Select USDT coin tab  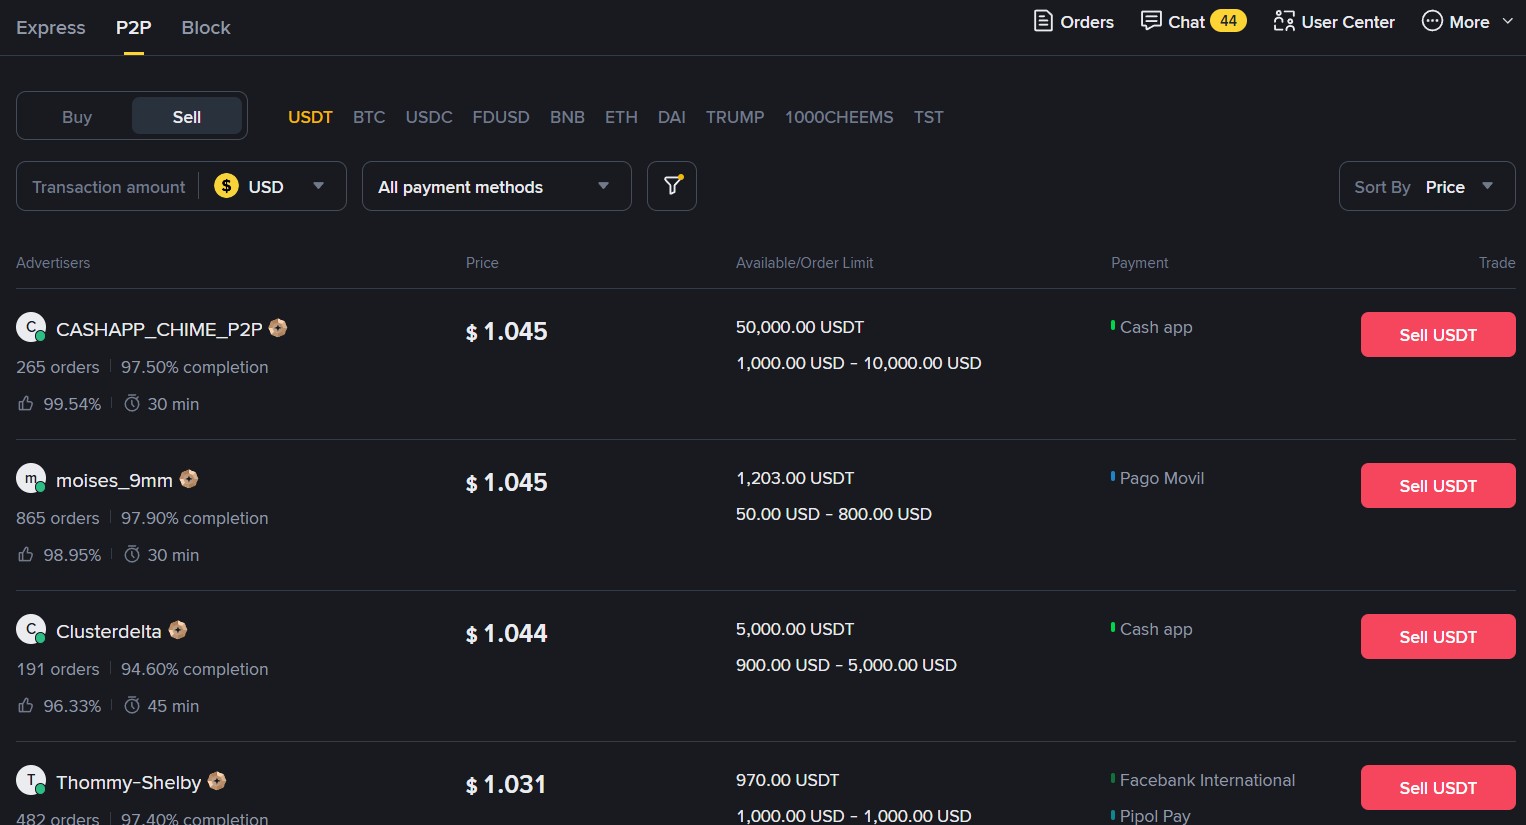(310, 117)
